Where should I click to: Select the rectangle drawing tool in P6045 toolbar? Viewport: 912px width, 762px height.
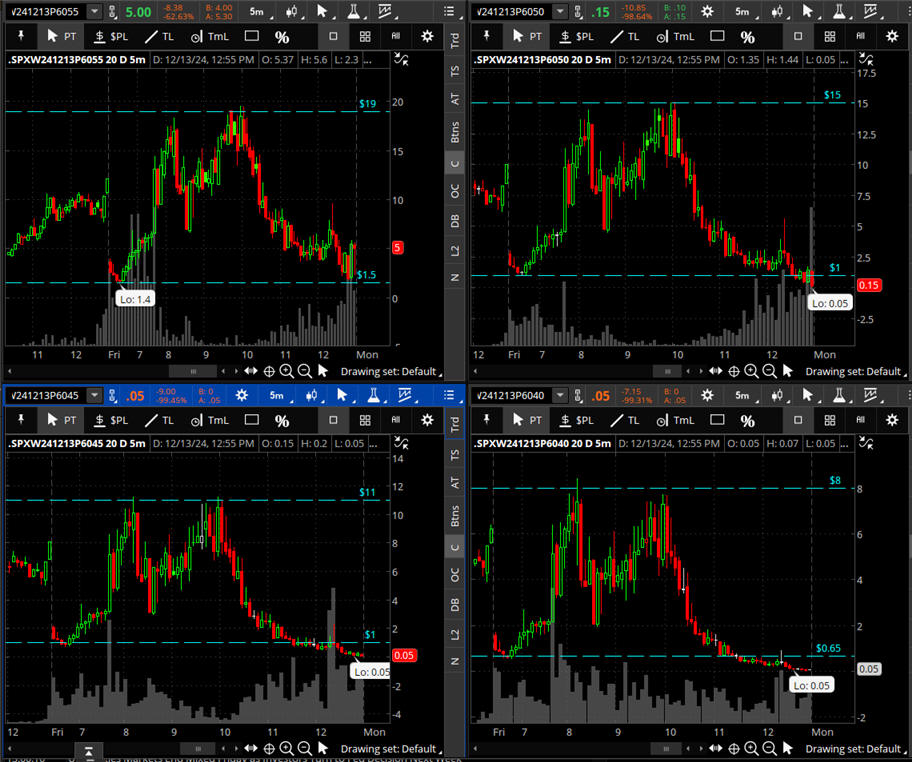pyautogui.click(x=252, y=419)
